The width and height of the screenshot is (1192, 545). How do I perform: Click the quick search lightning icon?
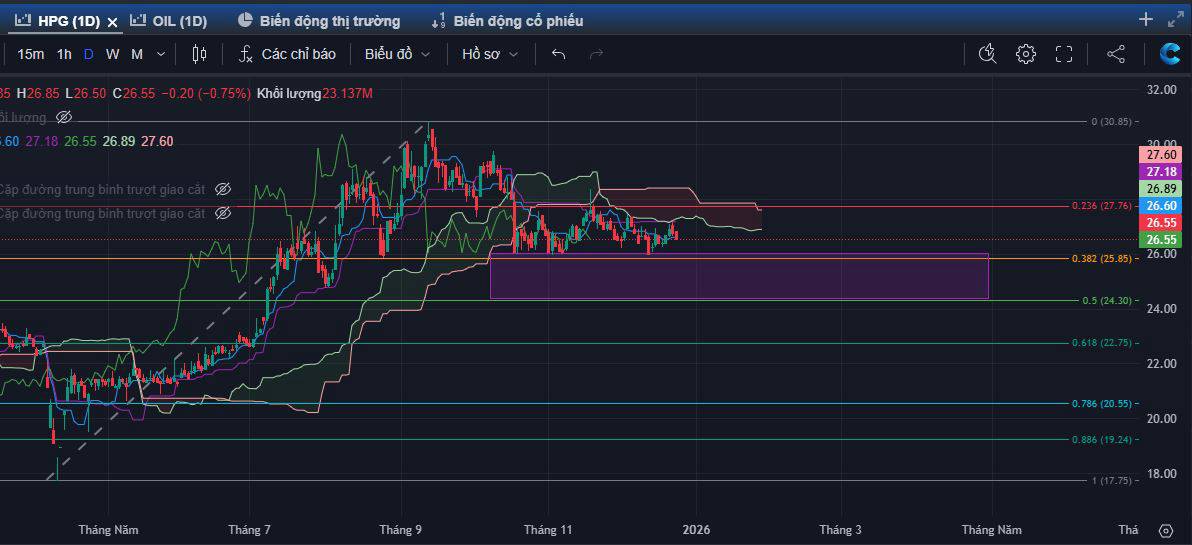(988, 54)
